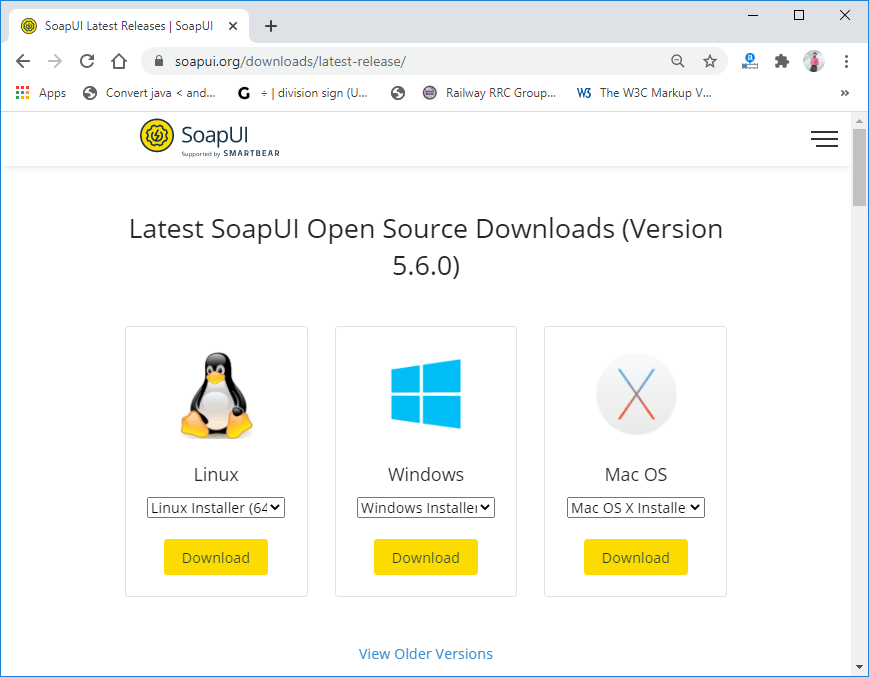This screenshot has height=677, width=869.
Task: Open Chrome three-dot menu
Action: [x=846, y=61]
